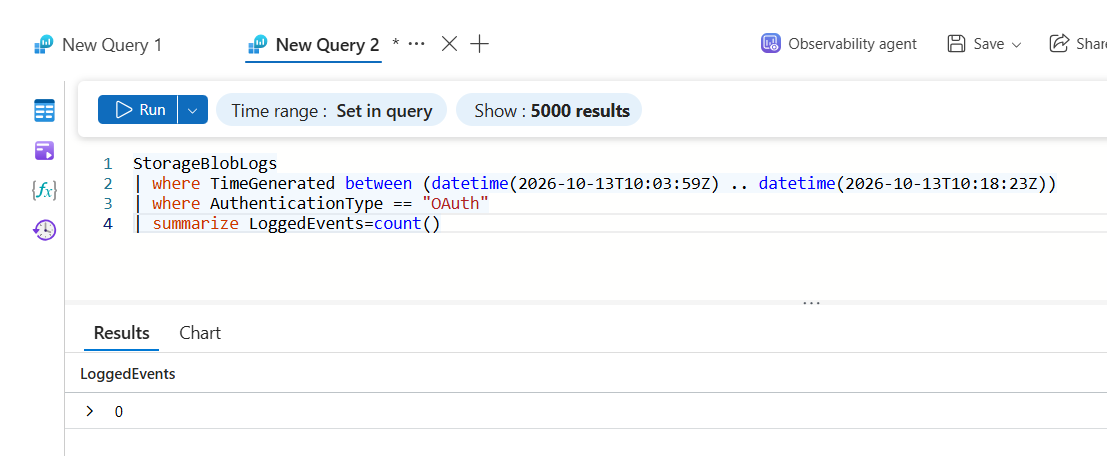Viewport: 1107px width, 456px height.
Task: Click the results pane splitter ellipsis handle
Action: coord(811,302)
